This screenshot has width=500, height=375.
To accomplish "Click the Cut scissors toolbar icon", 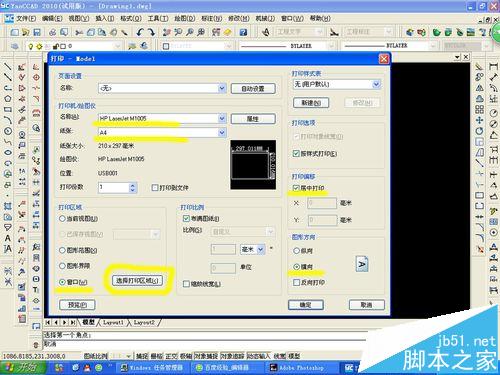I will pyautogui.click(x=79, y=32).
